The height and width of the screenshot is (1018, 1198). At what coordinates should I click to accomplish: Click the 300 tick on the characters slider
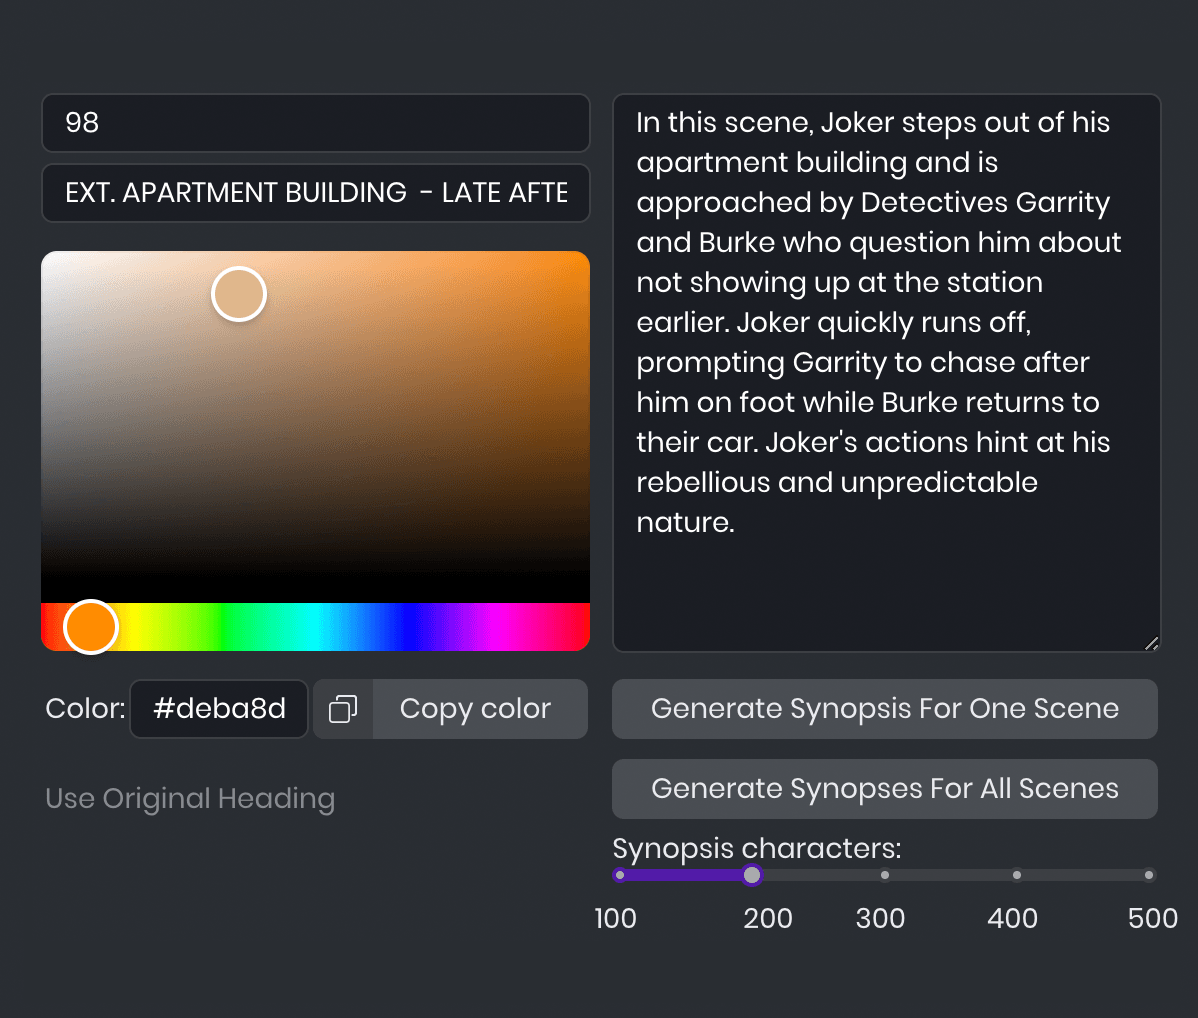[x=884, y=875]
